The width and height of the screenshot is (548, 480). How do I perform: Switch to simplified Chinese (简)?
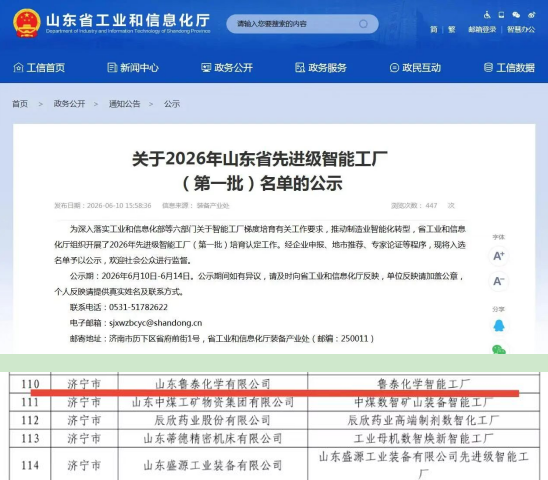pos(434,30)
